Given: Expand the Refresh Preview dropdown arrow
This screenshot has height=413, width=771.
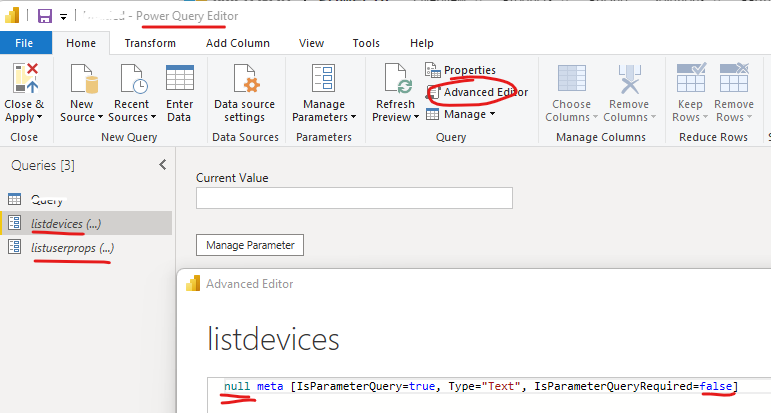Looking at the screenshot, I should click(x=416, y=117).
